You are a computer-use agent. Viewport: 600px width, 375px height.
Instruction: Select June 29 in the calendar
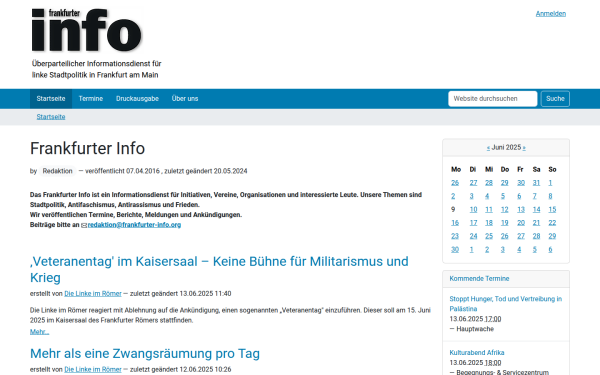click(x=552, y=236)
